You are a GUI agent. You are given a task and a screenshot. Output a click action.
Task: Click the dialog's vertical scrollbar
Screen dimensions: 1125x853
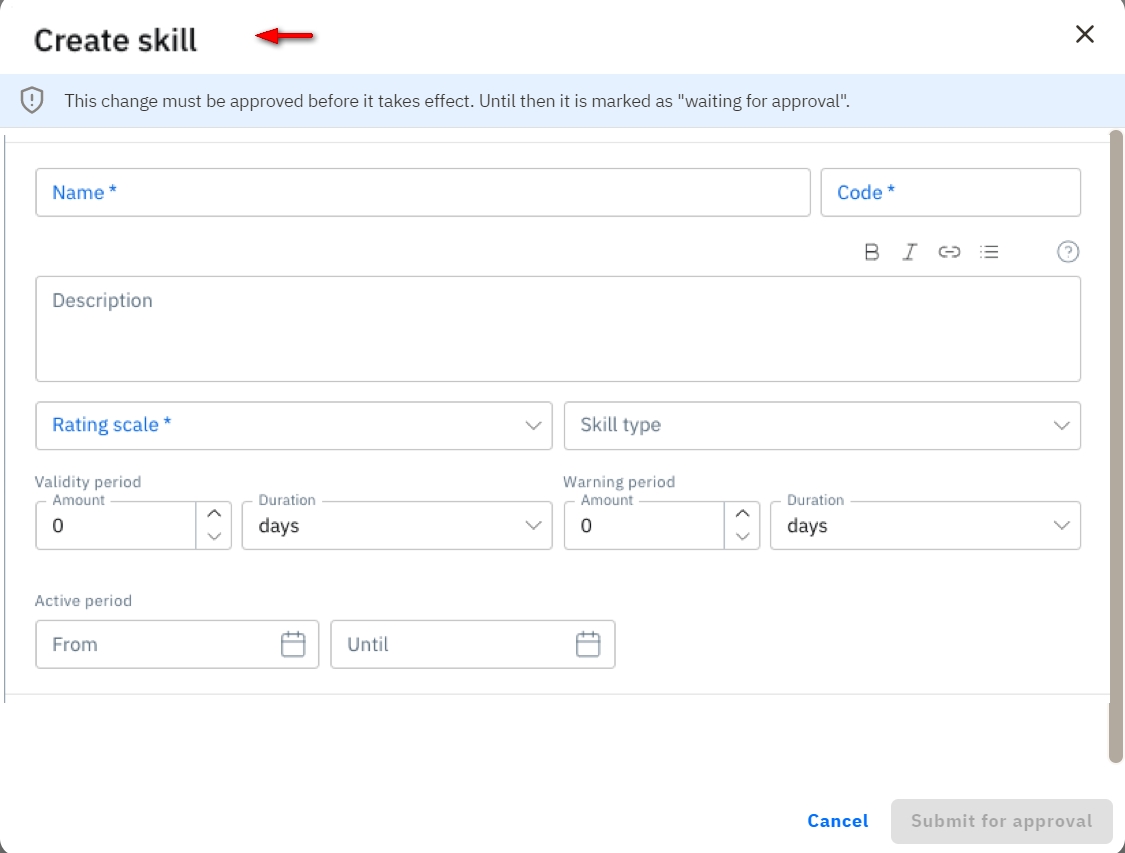(x=1116, y=445)
